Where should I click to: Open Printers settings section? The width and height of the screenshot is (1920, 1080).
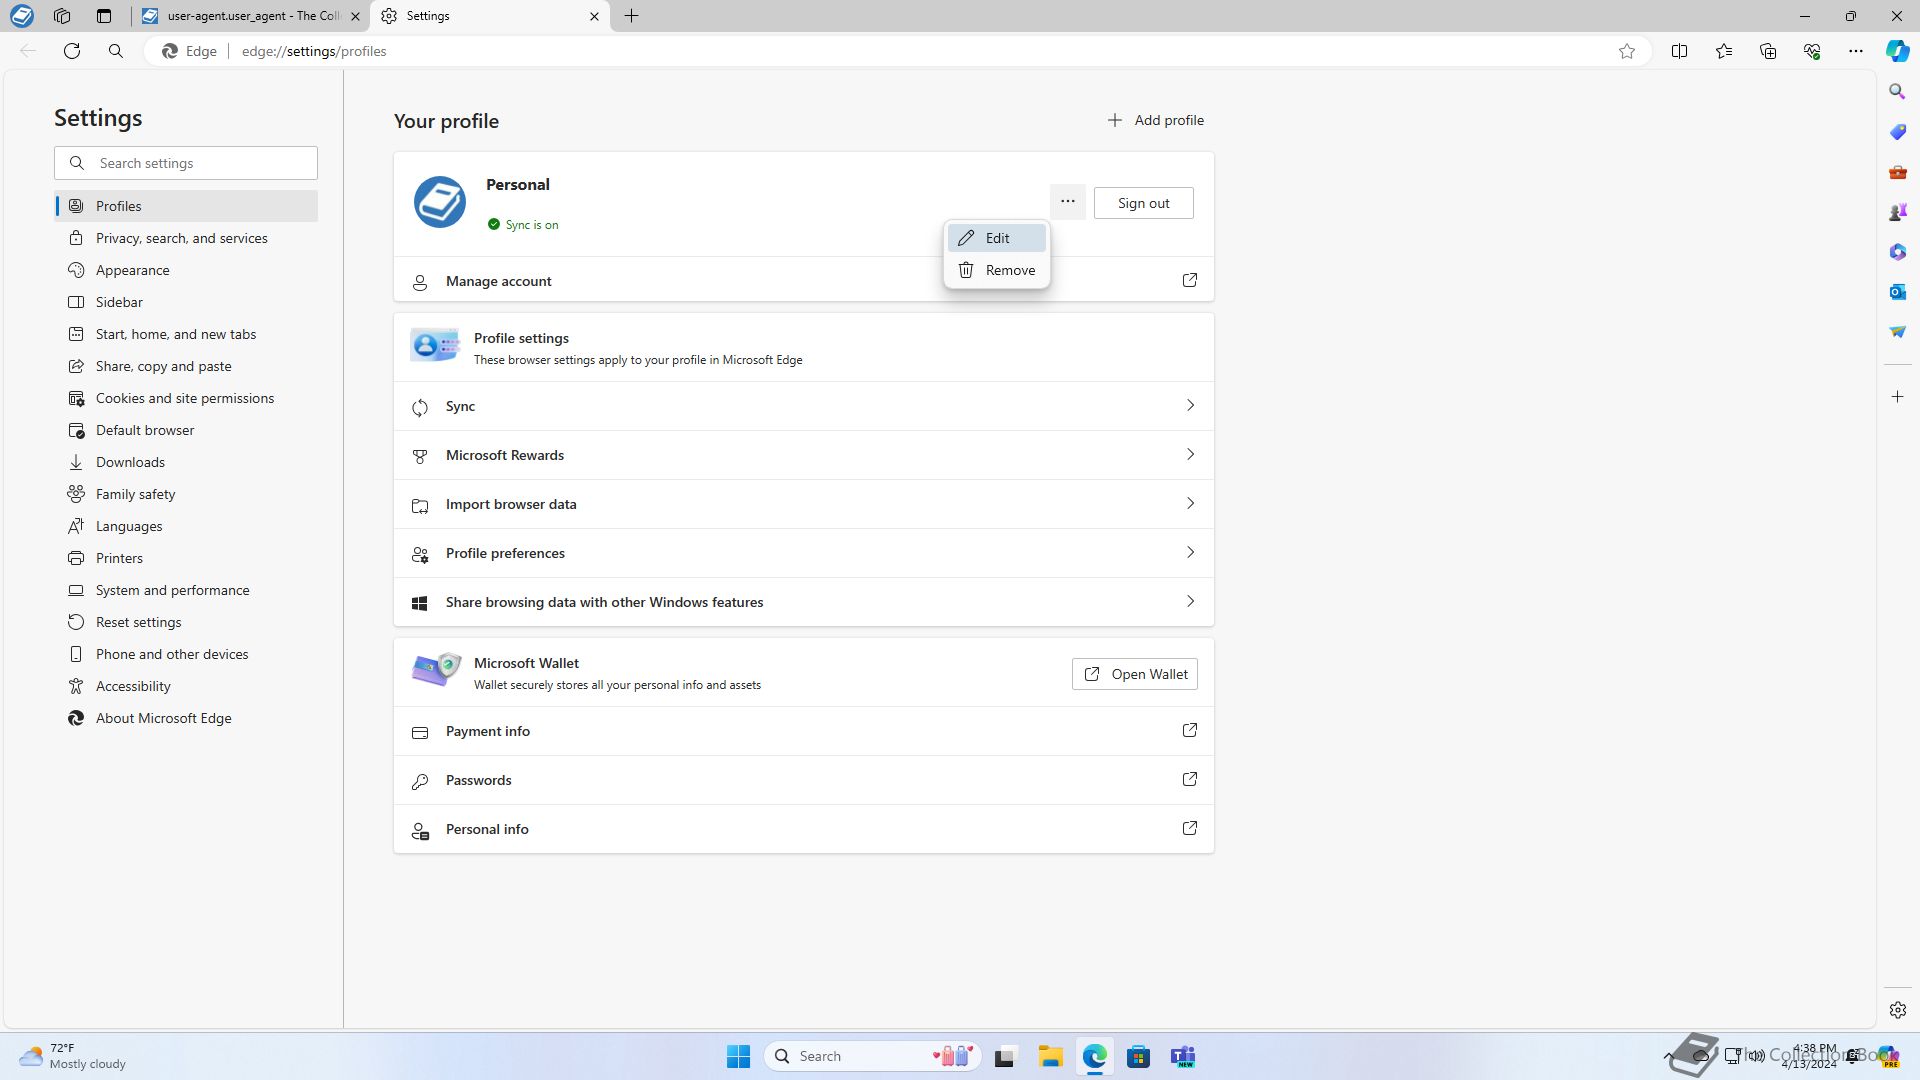coord(186,558)
